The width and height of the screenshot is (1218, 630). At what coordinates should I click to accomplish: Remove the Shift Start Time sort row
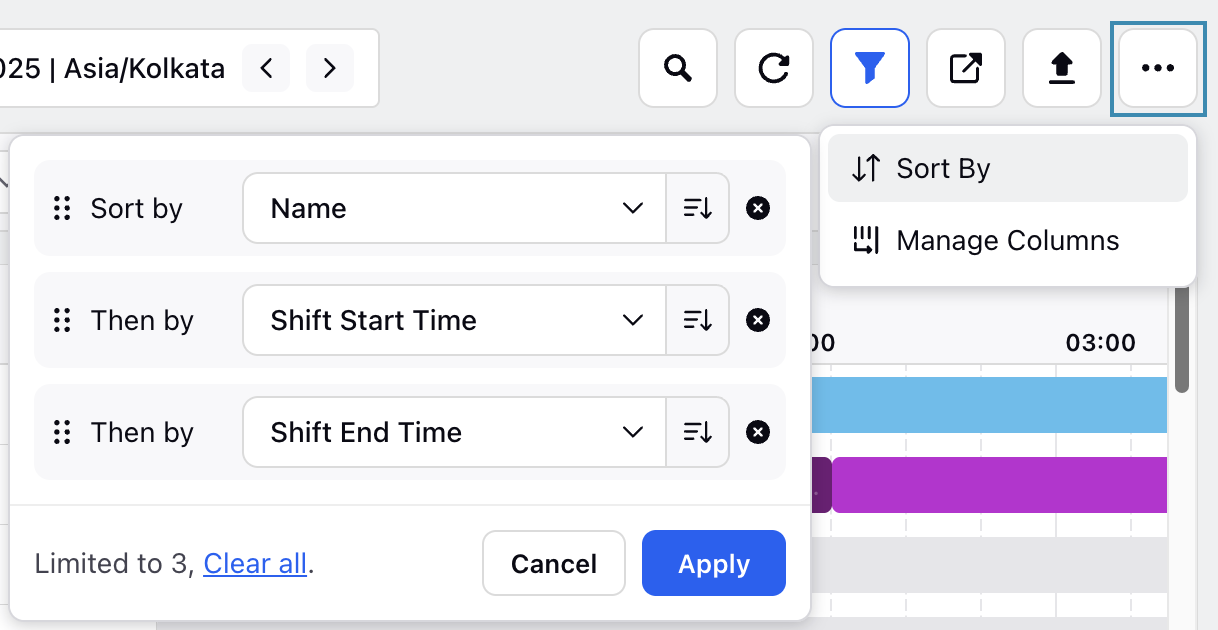click(x=758, y=320)
